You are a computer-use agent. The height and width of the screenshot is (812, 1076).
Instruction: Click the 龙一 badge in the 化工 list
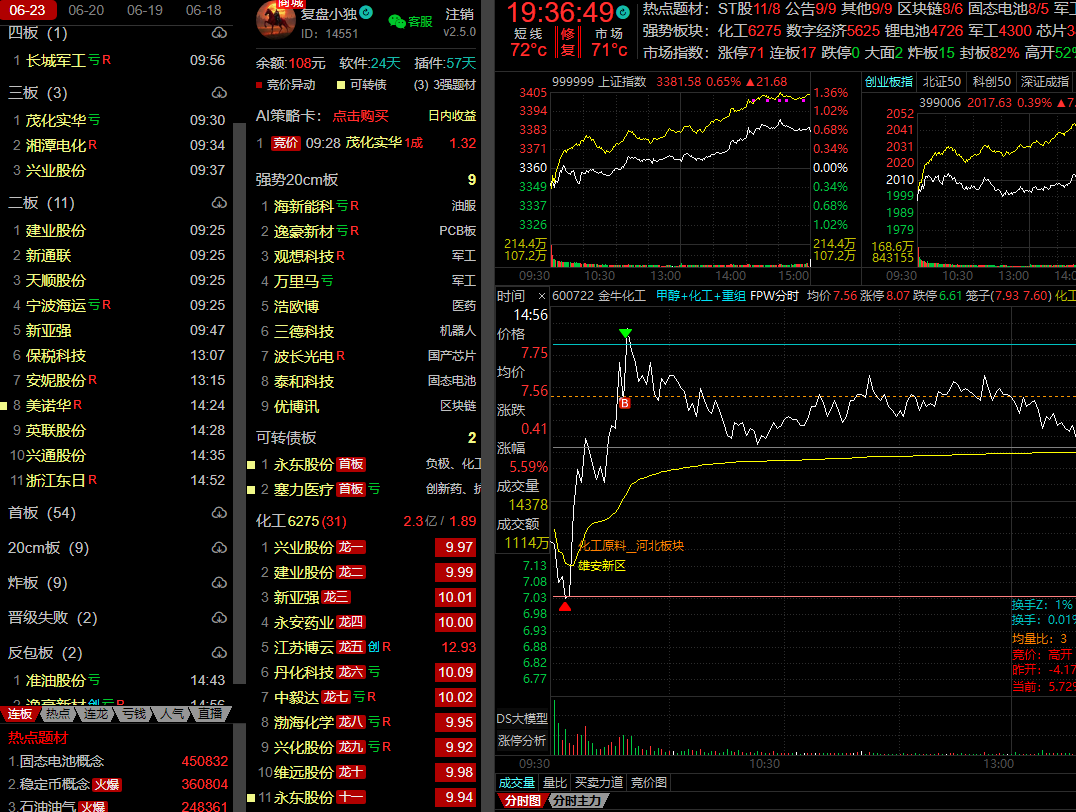[351, 547]
